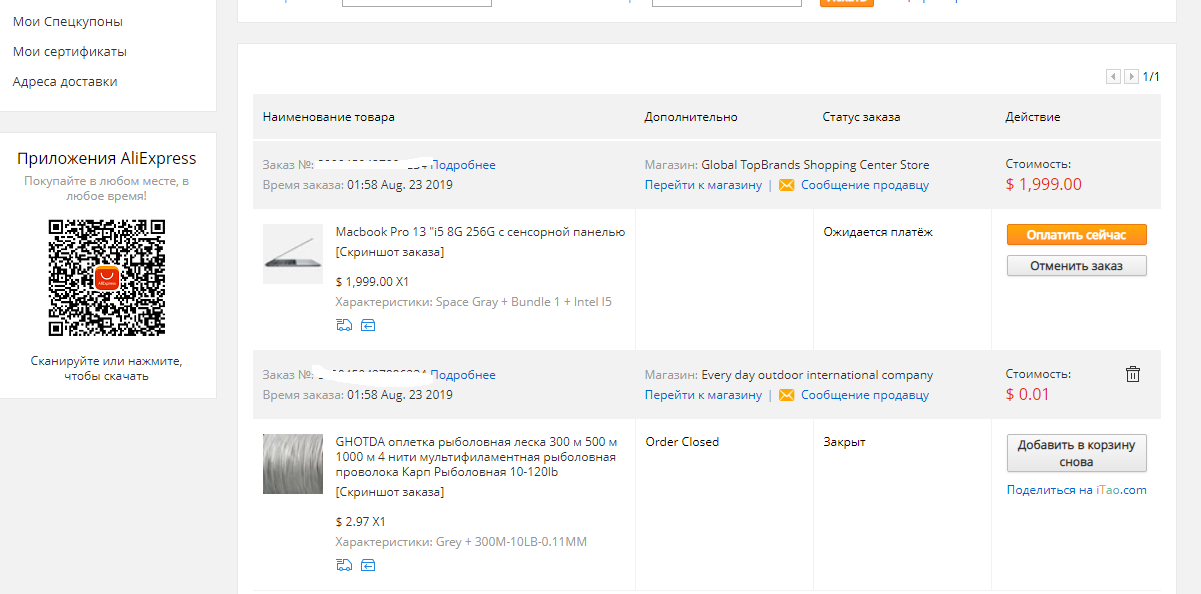Click Приложения AliExpress heading
Screen dimensions: 1201x594
[107, 158]
